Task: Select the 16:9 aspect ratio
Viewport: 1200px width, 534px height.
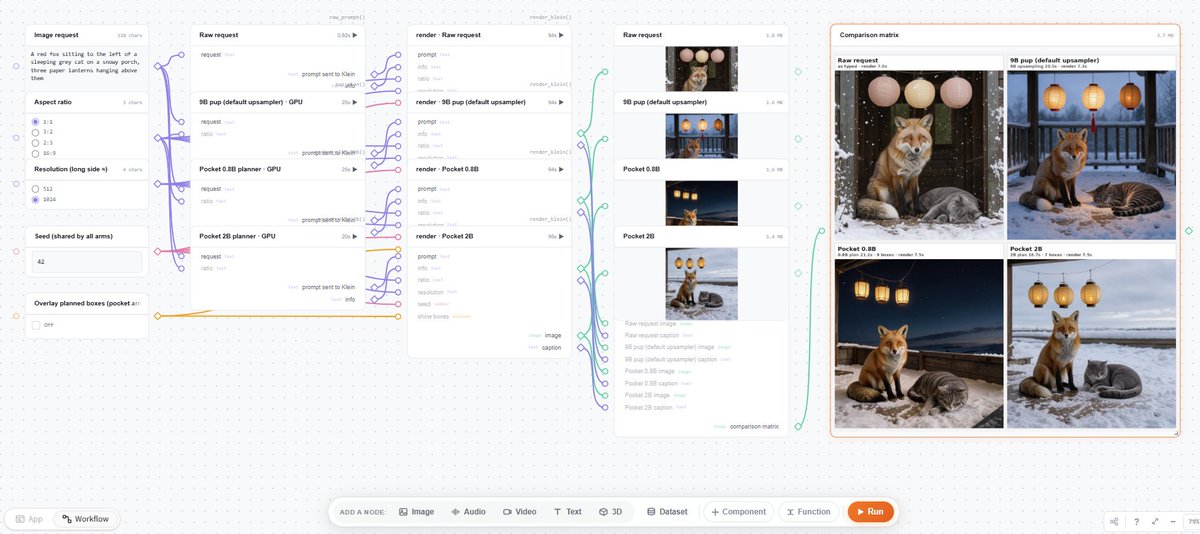Action: (36, 152)
